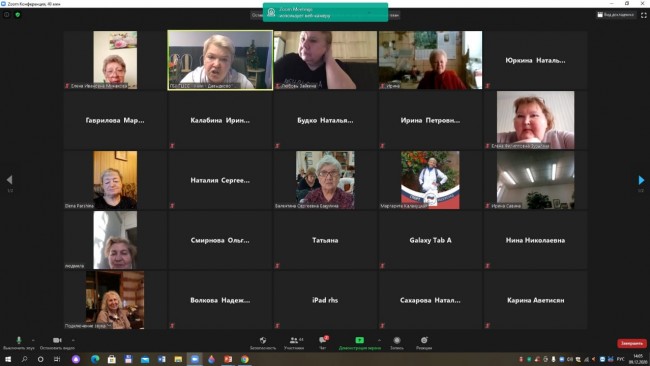
Task: Open Google Chrome from the taskbar
Action: [x=245, y=359]
